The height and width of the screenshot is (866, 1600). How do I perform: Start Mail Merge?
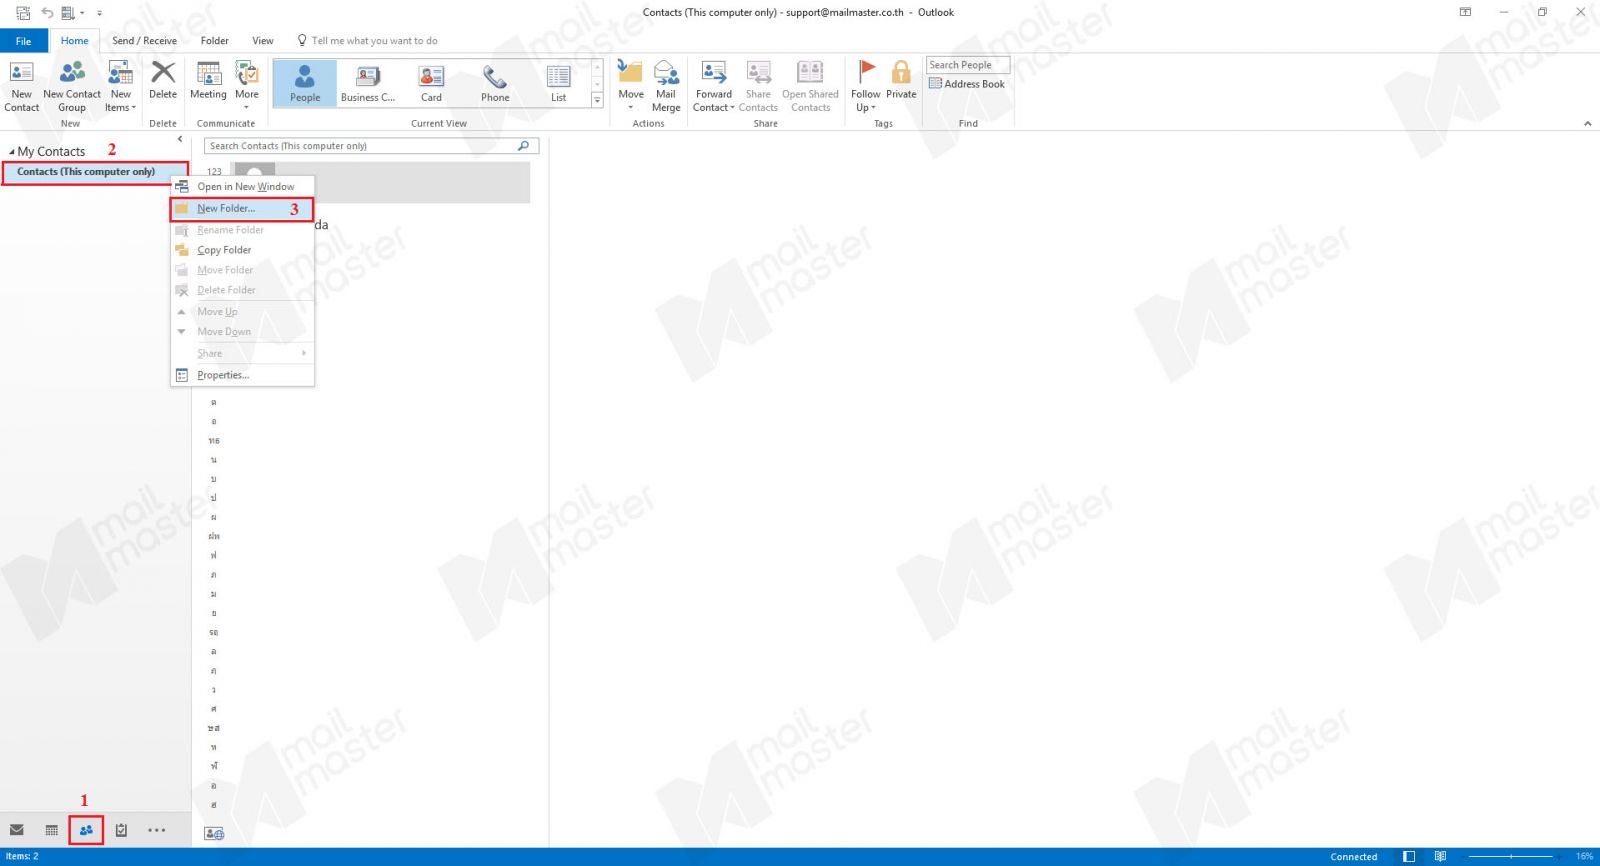[x=666, y=87]
